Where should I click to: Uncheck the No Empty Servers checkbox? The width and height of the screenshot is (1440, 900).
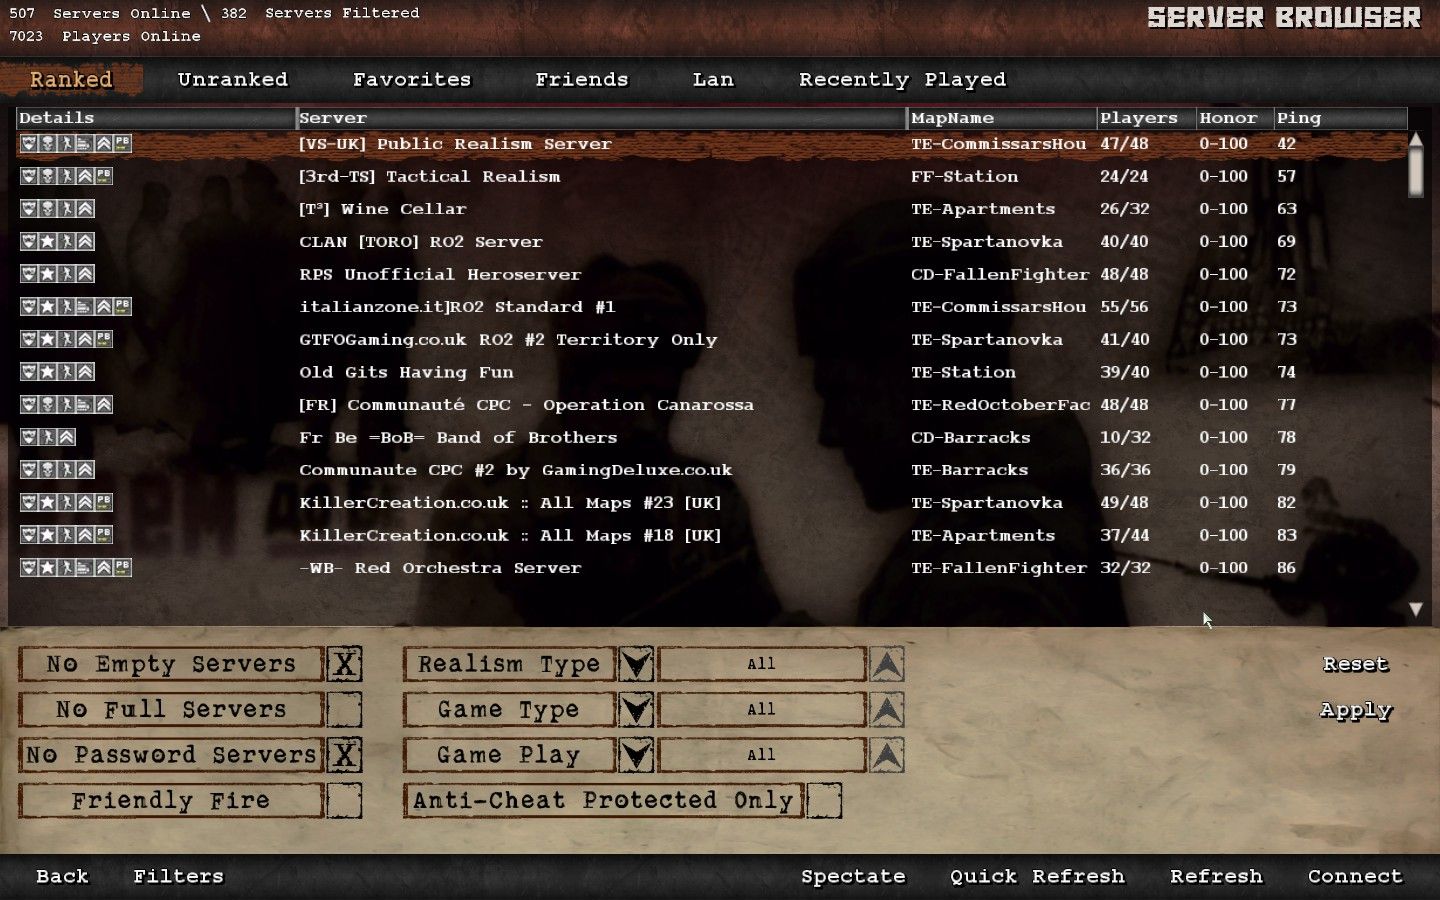pos(344,664)
